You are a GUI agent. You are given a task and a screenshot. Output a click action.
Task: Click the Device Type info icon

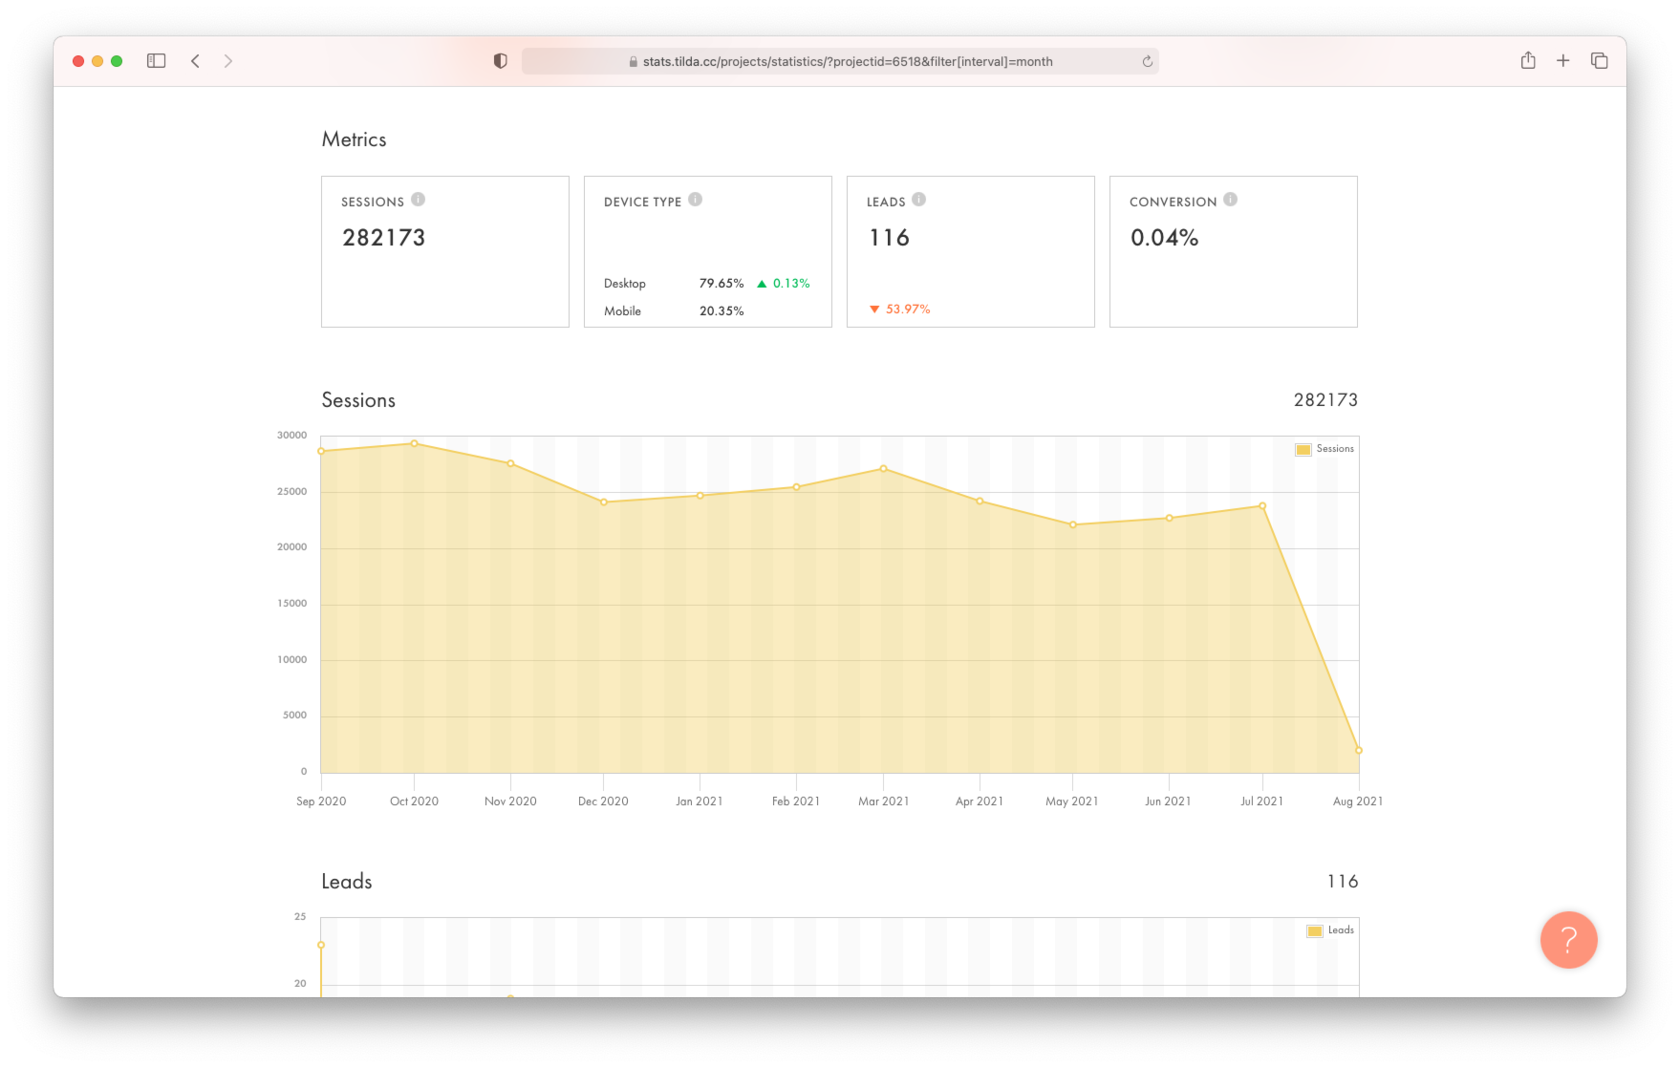(695, 200)
